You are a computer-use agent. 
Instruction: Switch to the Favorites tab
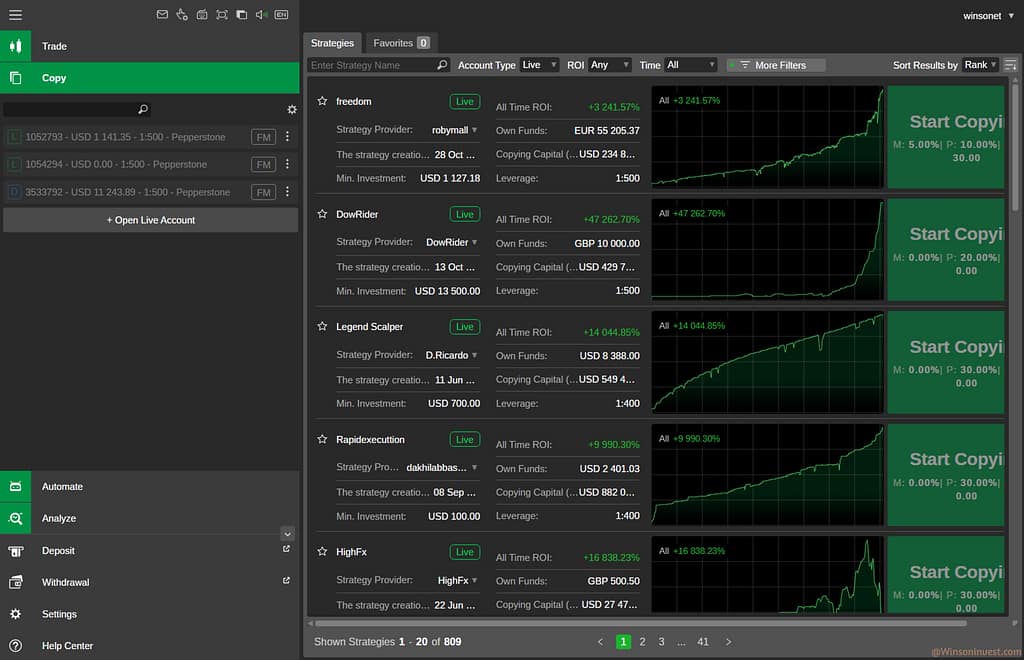[400, 43]
